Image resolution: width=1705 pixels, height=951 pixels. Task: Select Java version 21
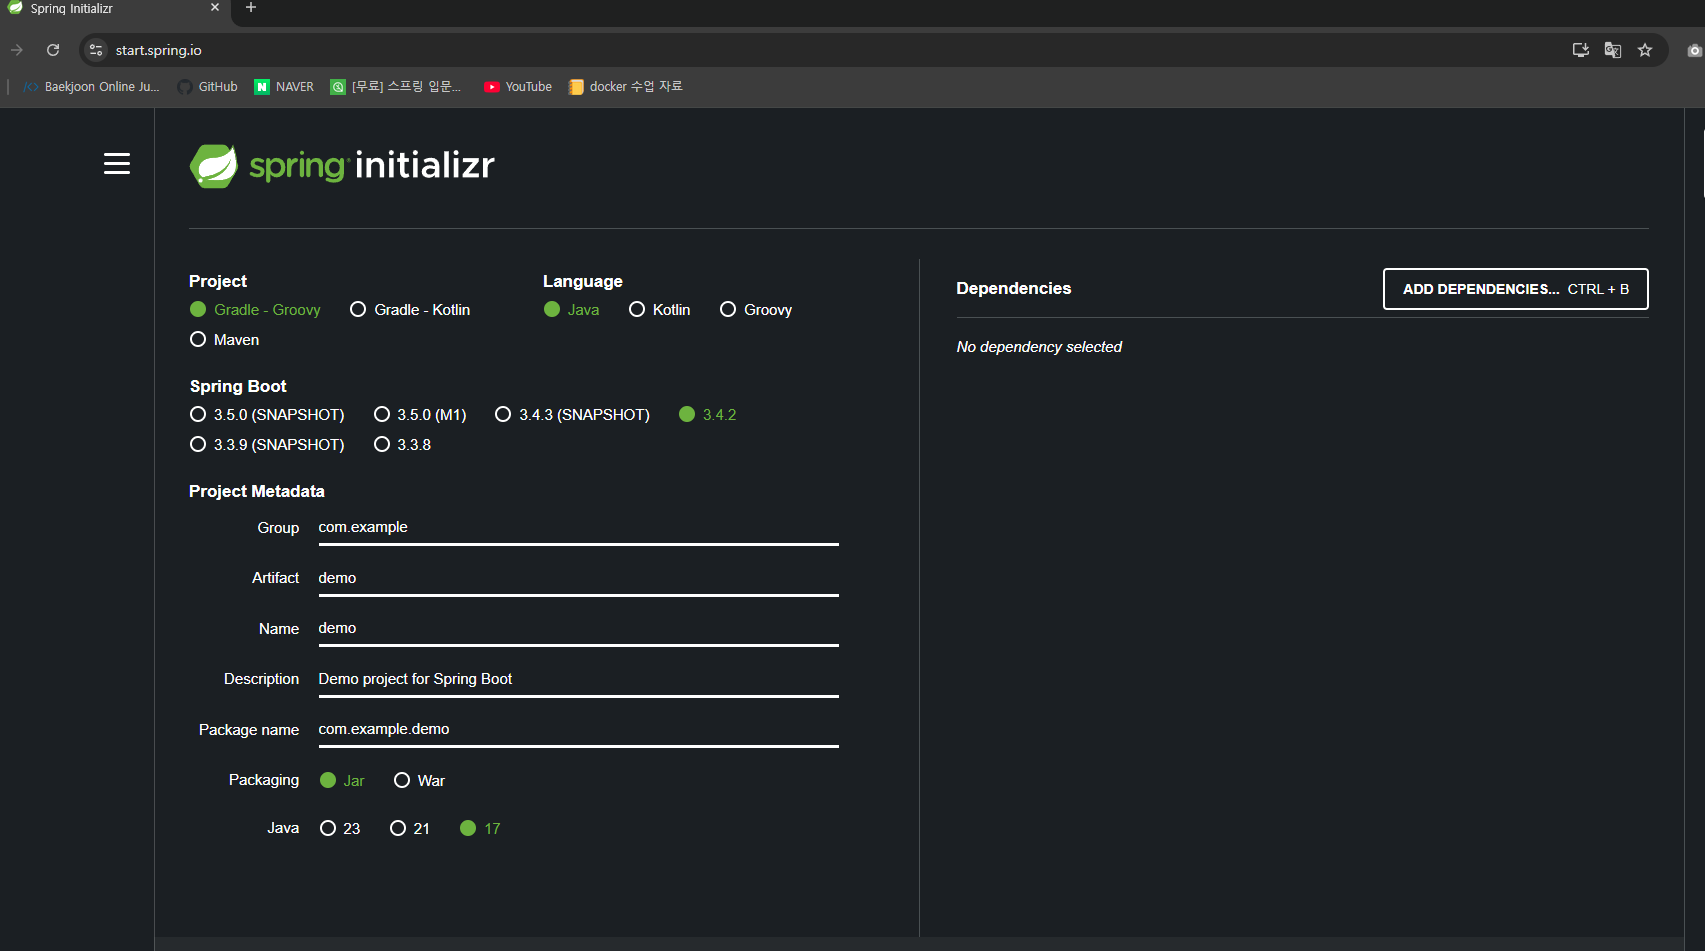click(410, 829)
